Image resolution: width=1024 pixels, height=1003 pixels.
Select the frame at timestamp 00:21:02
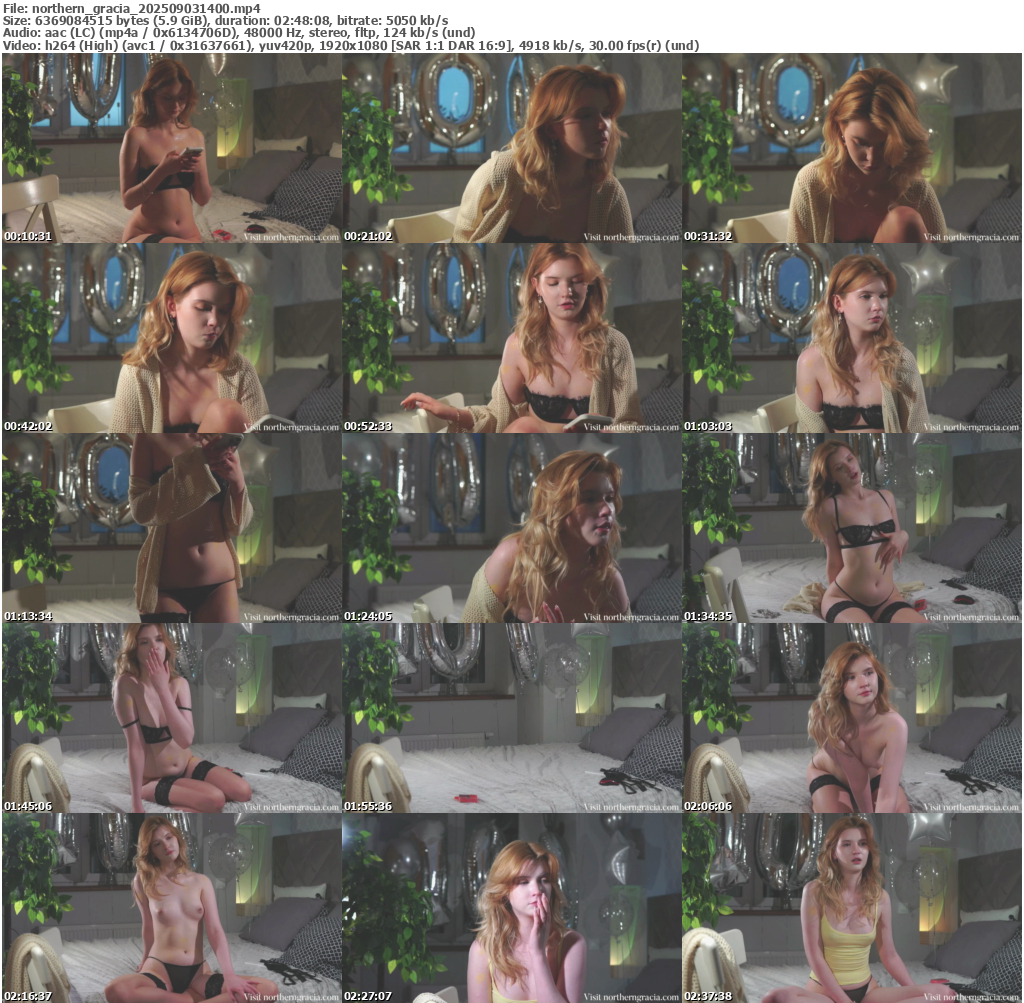tap(511, 148)
